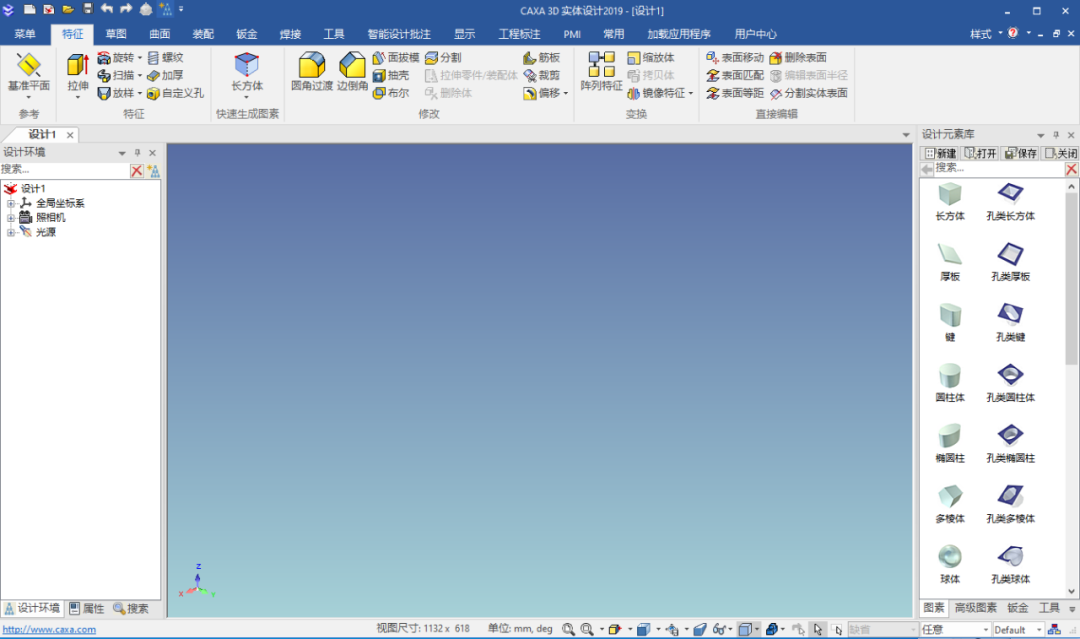The width and height of the screenshot is (1080, 639).
Task: Select the 分割 split tool
Action: click(443, 57)
